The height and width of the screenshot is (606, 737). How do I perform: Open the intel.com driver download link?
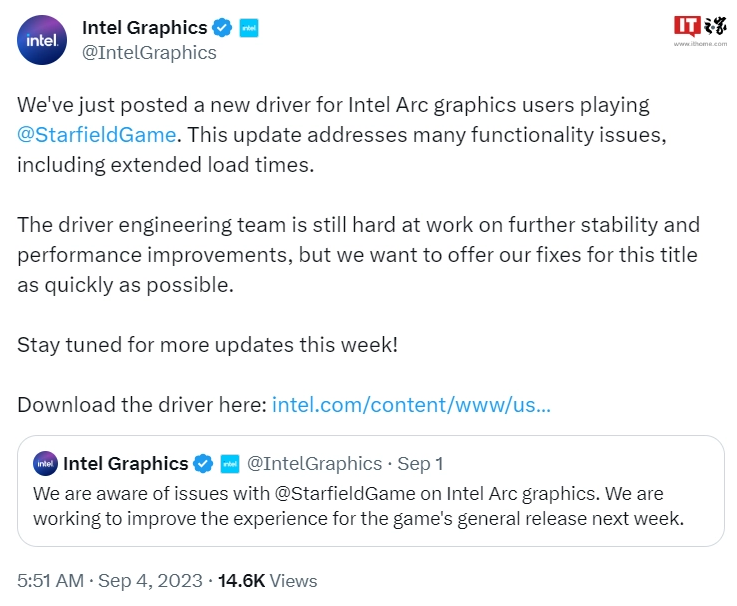(411, 405)
